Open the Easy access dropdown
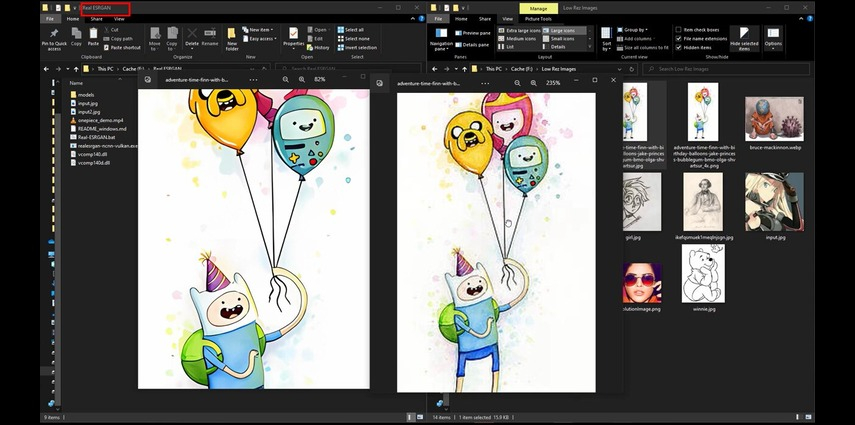Viewport: 855px width, 425px height. coord(259,39)
